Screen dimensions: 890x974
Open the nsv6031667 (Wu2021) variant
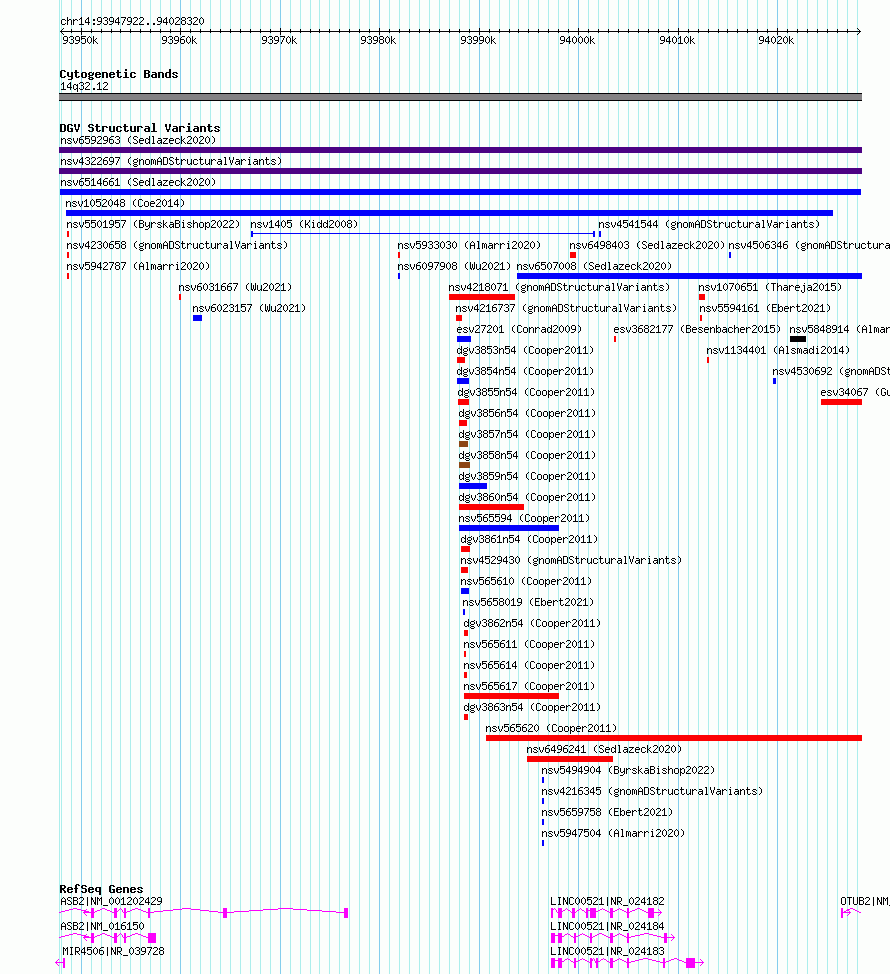[235, 288]
